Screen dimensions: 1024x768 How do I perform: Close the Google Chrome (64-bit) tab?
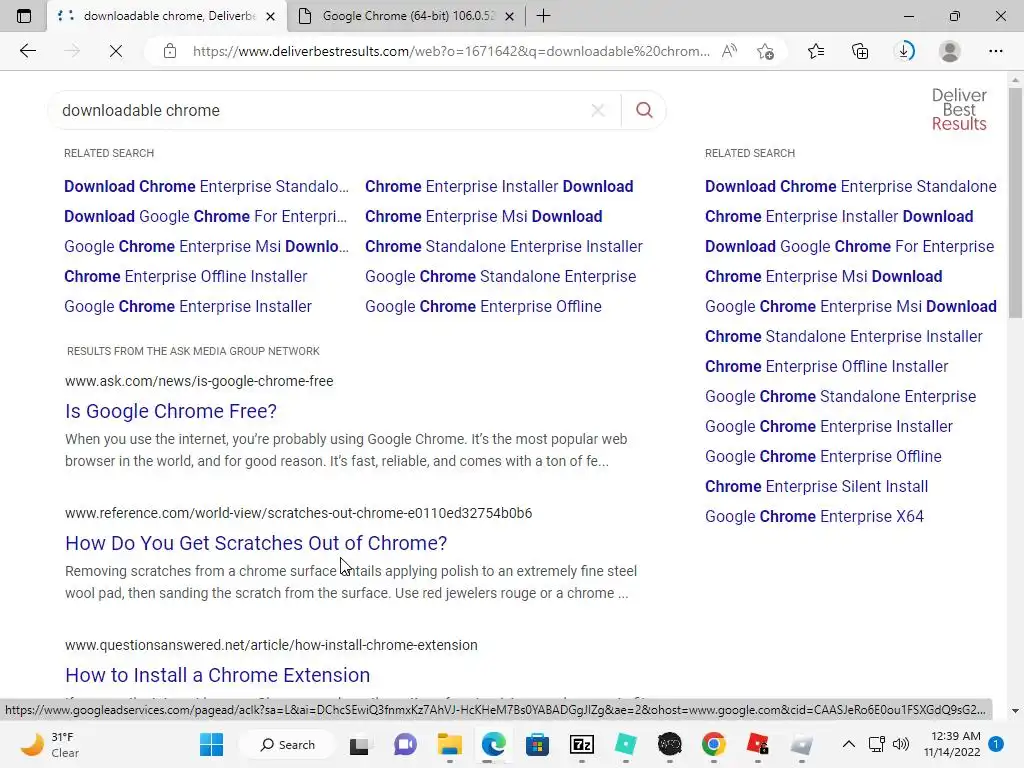tap(510, 16)
